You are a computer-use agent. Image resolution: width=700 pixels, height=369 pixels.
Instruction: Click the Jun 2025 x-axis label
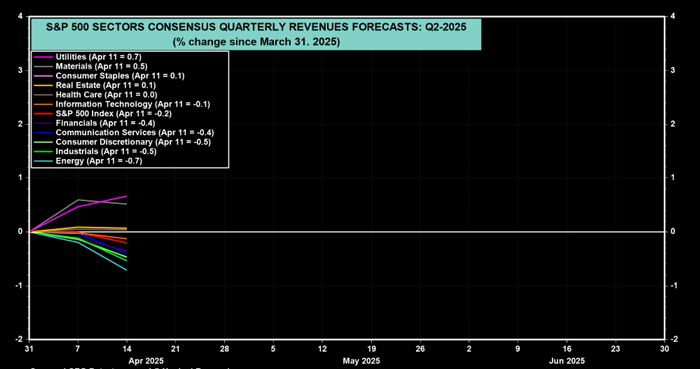[x=566, y=361]
